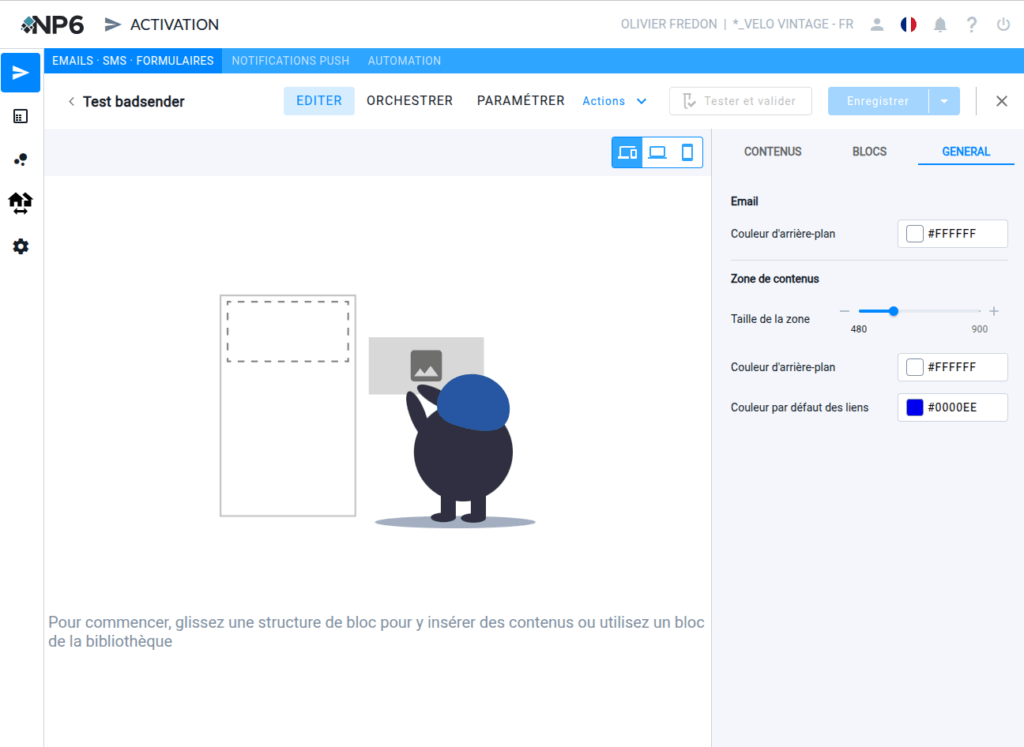
Task: Open Automation tab
Action: coord(404,61)
